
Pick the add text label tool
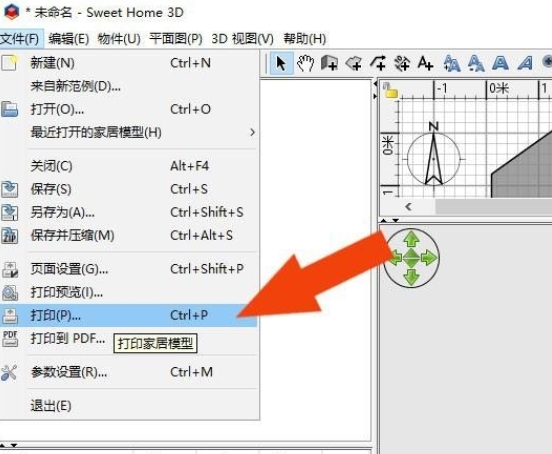click(x=425, y=63)
